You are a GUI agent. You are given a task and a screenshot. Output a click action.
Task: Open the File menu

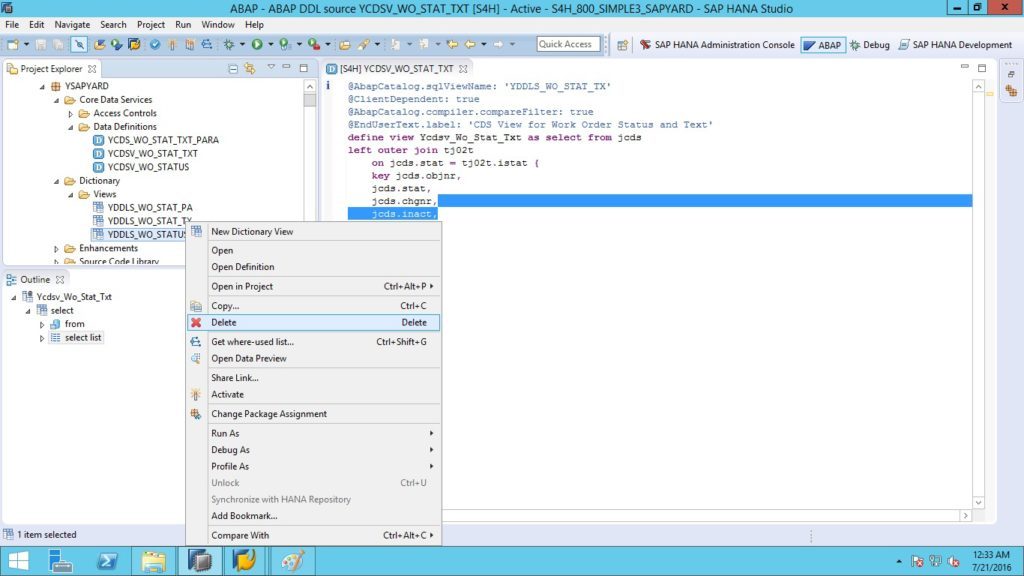coord(12,25)
